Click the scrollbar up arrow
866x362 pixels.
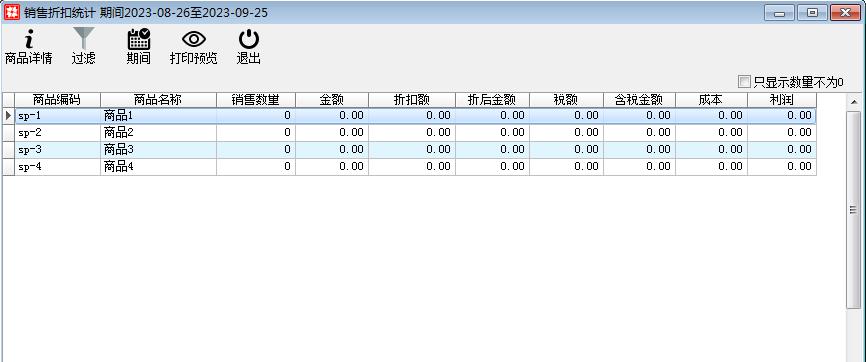coord(853,102)
